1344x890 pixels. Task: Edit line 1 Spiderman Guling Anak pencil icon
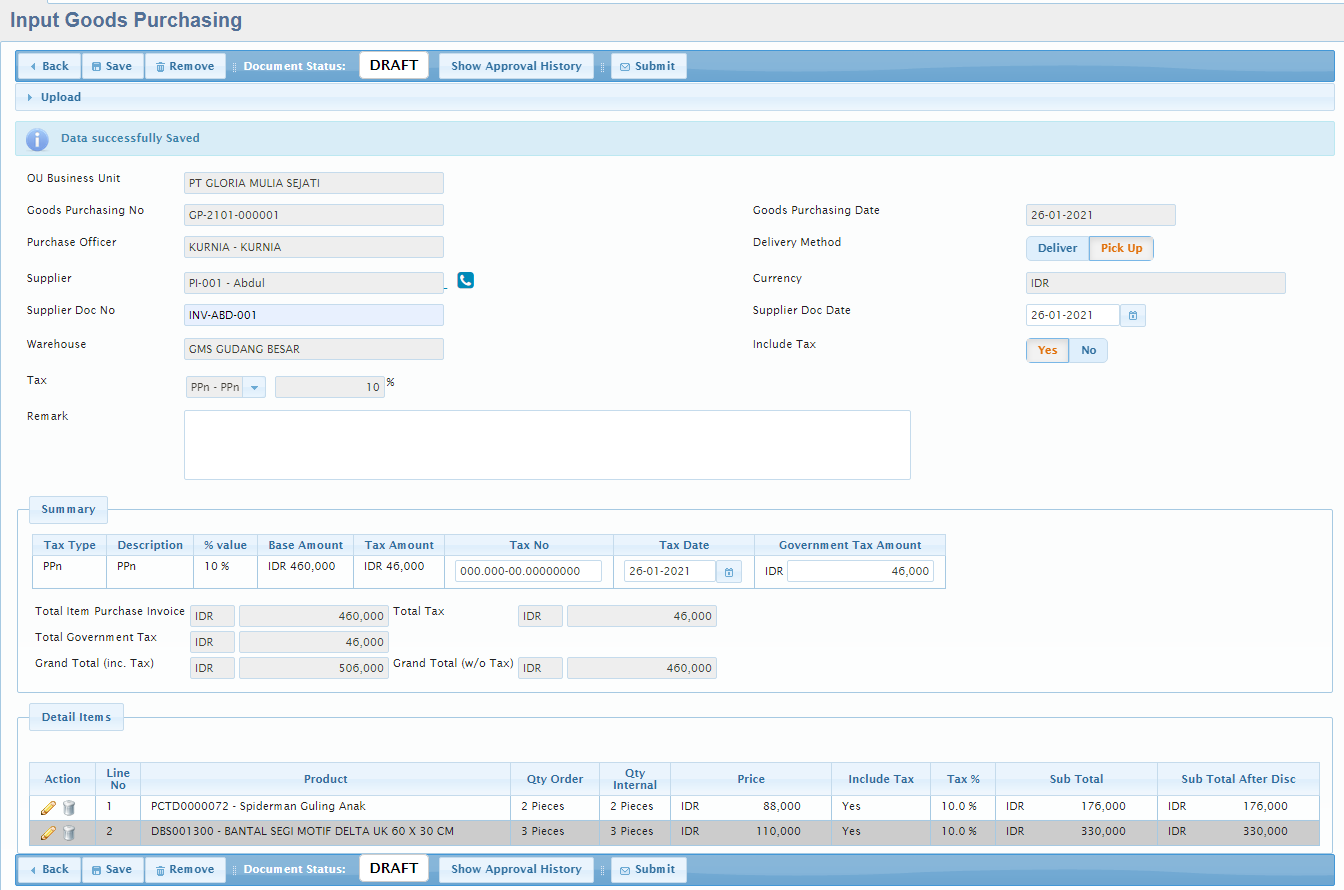48,807
